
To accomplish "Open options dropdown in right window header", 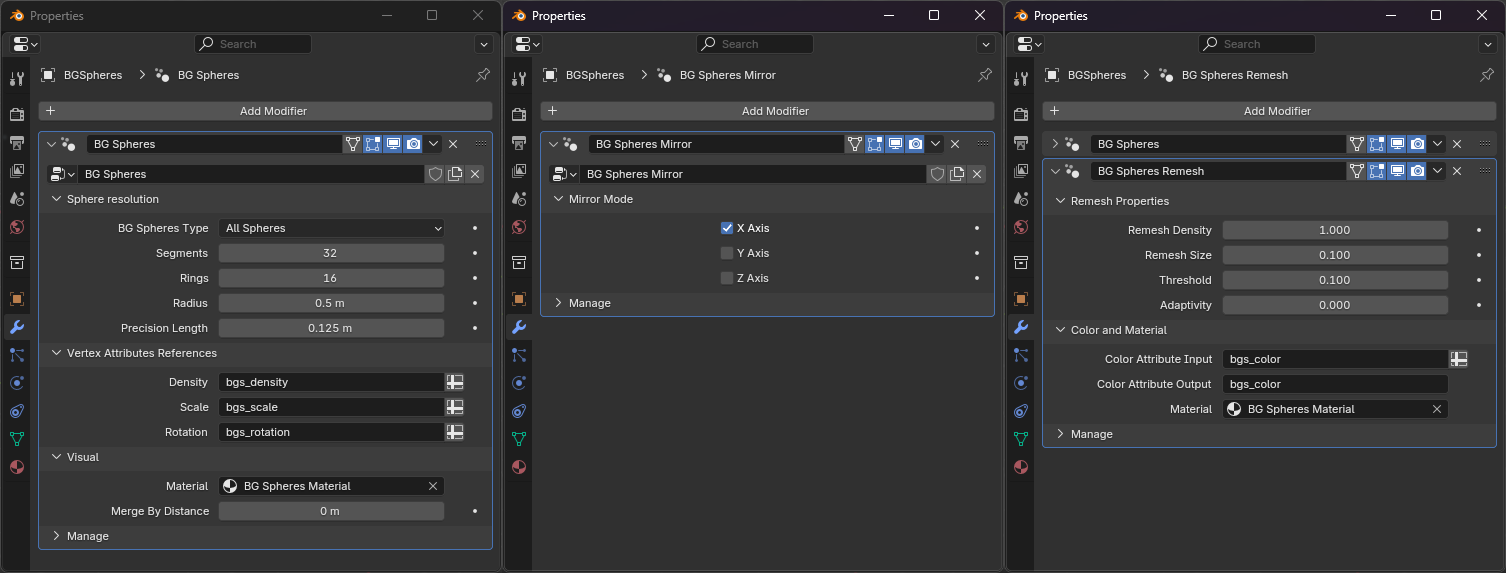I will click(x=1487, y=44).
